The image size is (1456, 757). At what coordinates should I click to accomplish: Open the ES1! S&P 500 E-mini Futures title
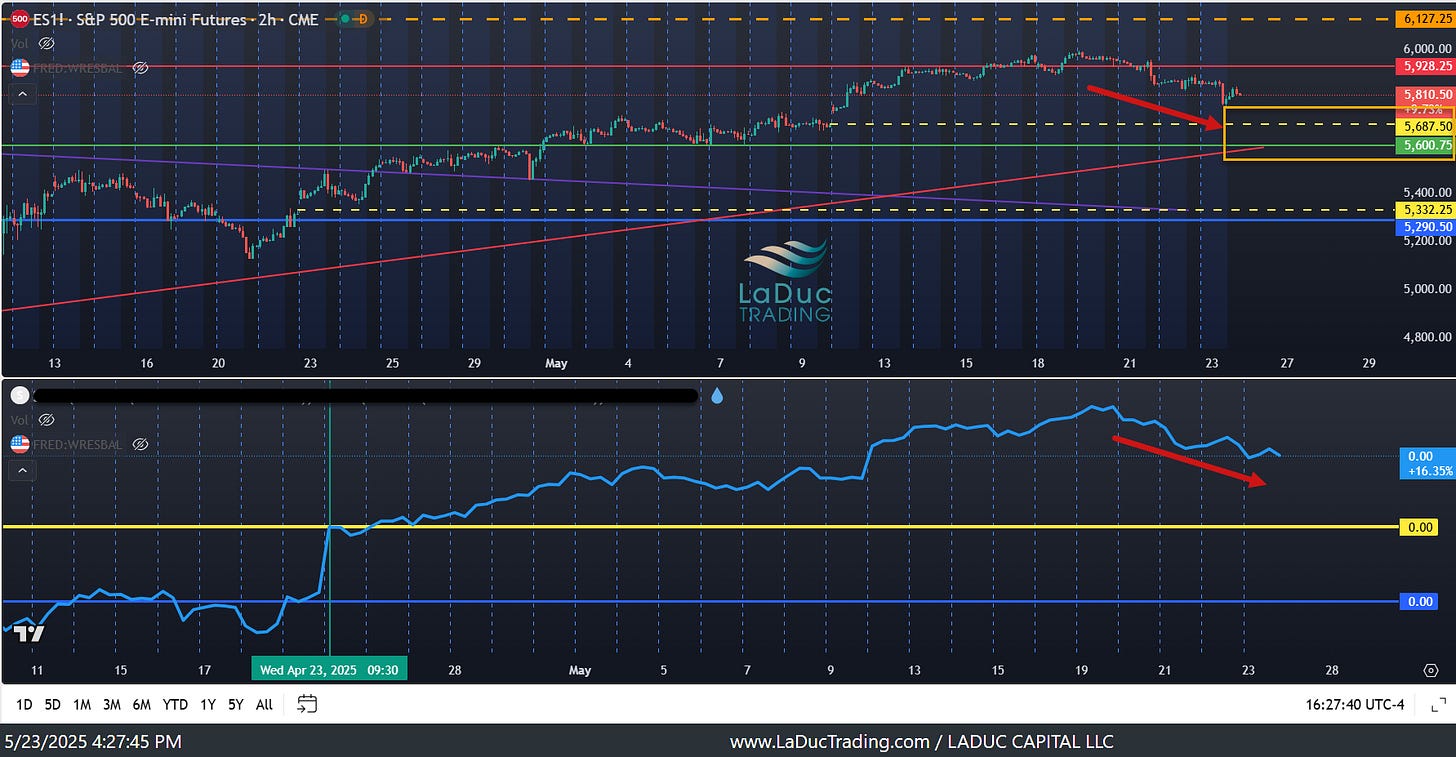pyautogui.click(x=175, y=19)
